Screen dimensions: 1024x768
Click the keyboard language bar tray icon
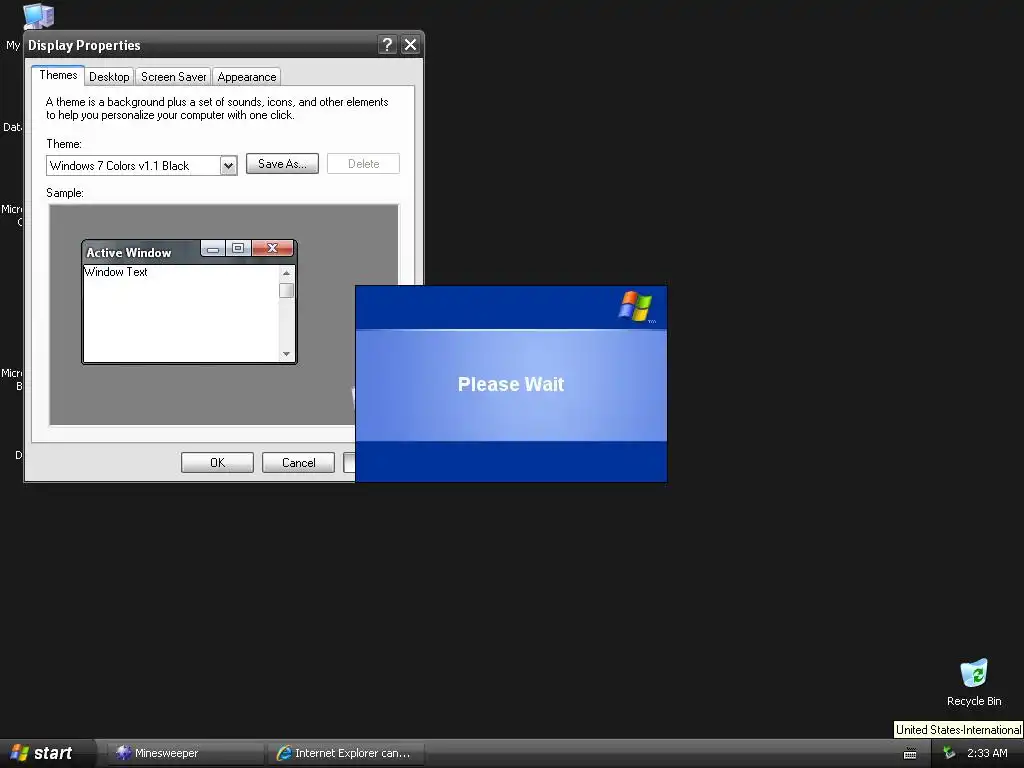pyautogui.click(x=910, y=754)
